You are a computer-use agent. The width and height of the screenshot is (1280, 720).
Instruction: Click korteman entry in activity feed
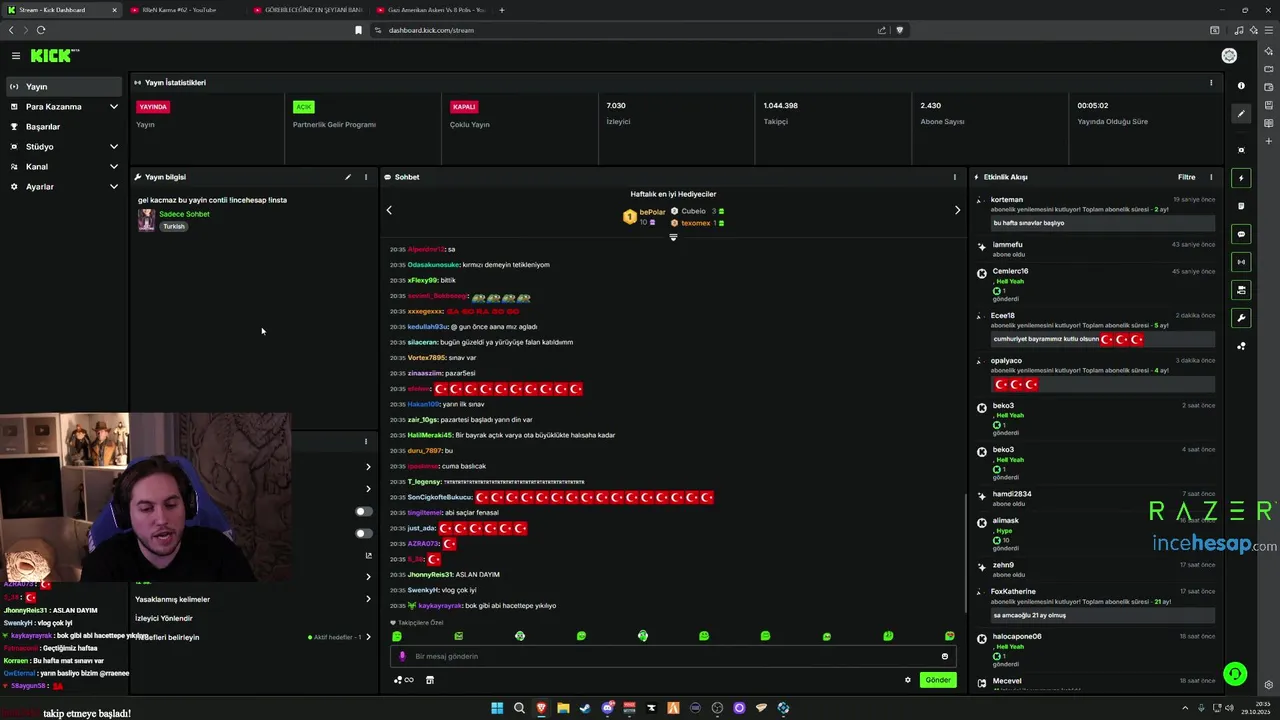pyautogui.click(x=1095, y=211)
